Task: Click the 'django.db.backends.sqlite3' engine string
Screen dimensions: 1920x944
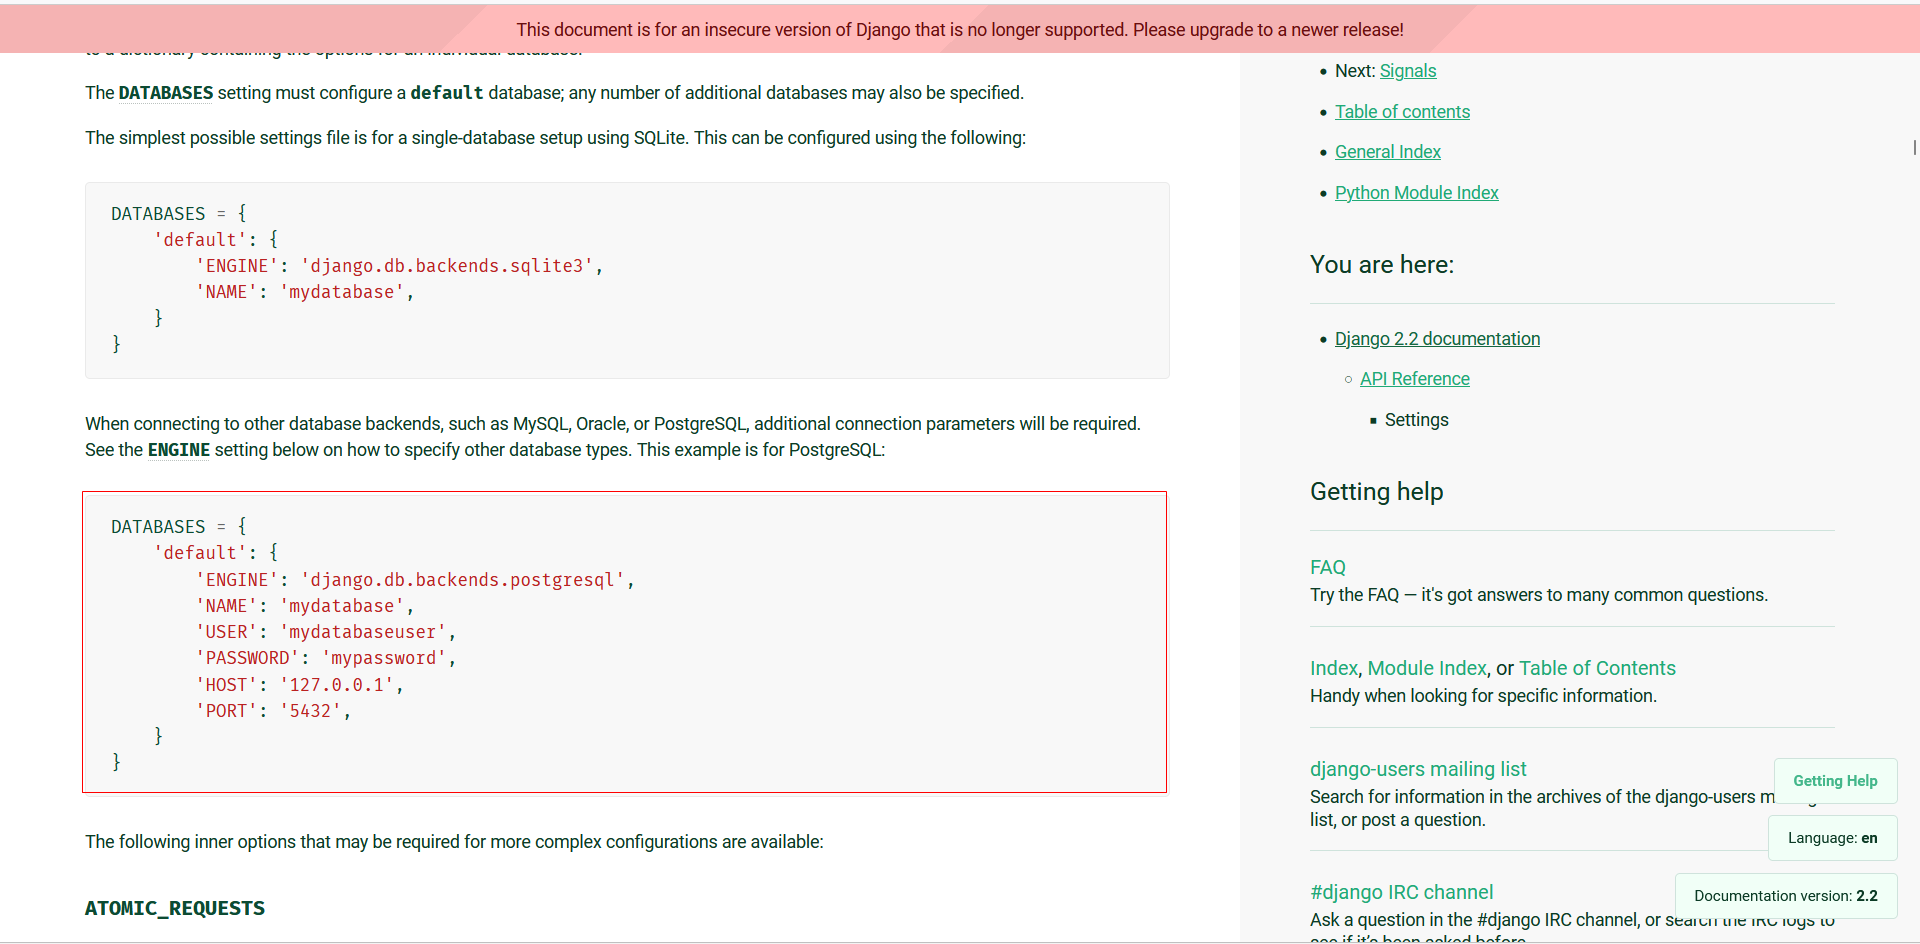Action: (x=446, y=266)
